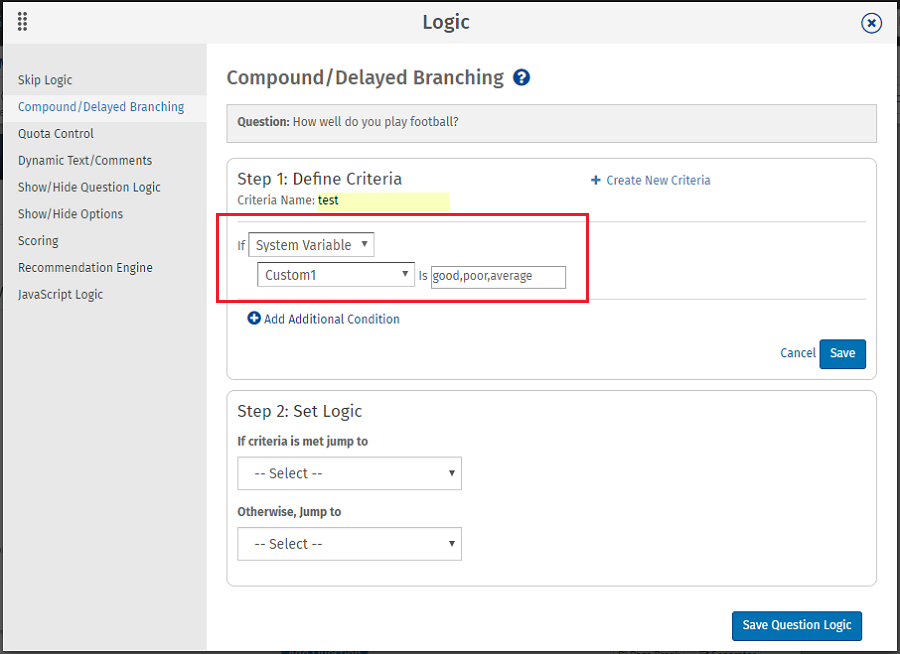Open the Recommendation Engine section

[x=85, y=268]
